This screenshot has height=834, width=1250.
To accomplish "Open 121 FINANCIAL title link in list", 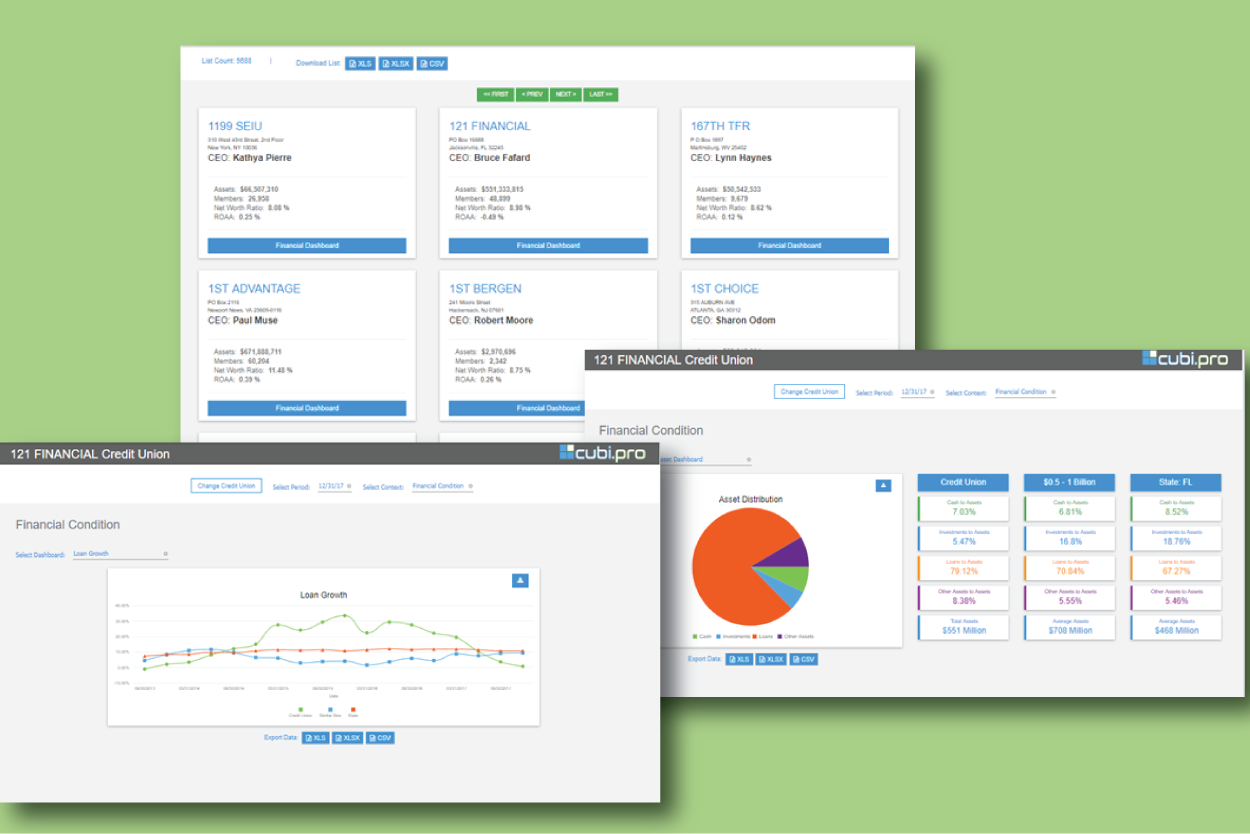I will pyautogui.click(x=490, y=126).
